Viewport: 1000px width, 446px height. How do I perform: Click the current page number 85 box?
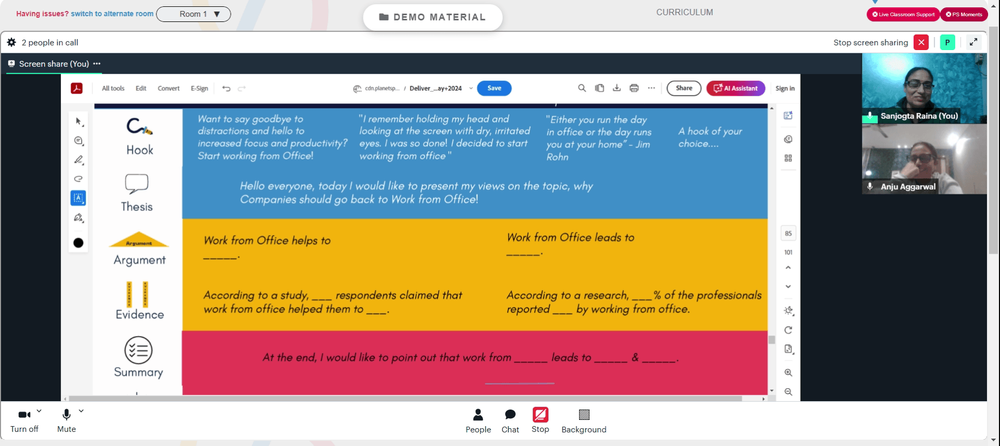click(788, 234)
